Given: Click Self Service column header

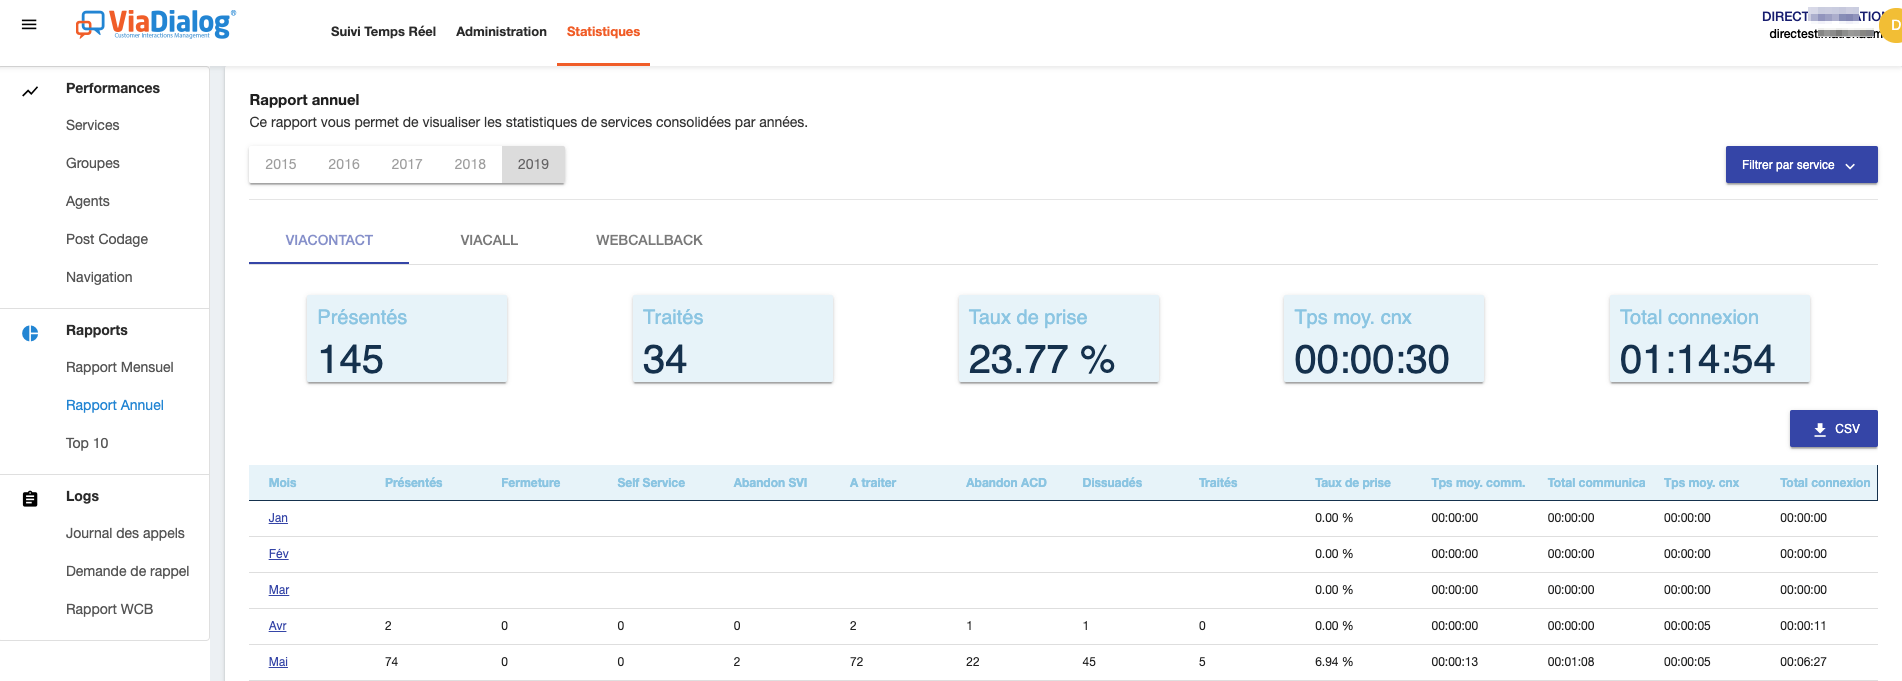Looking at the screenshot, I should click(651, 483).
